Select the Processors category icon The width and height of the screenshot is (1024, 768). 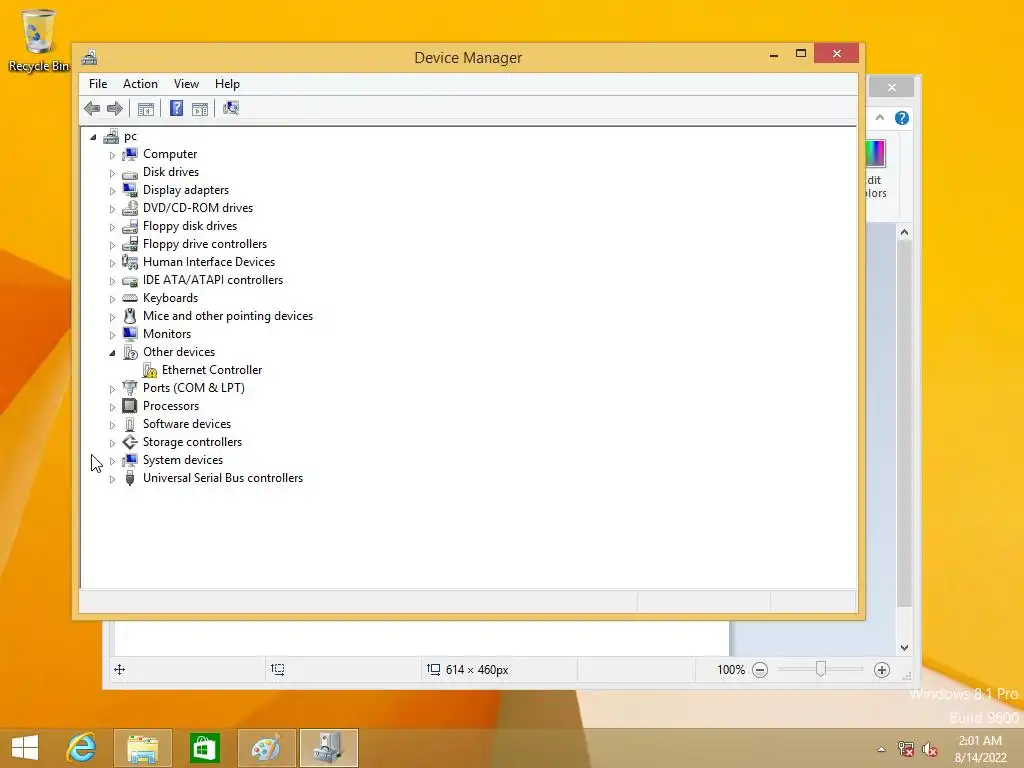pyautogui.click(x=130, y=406)
